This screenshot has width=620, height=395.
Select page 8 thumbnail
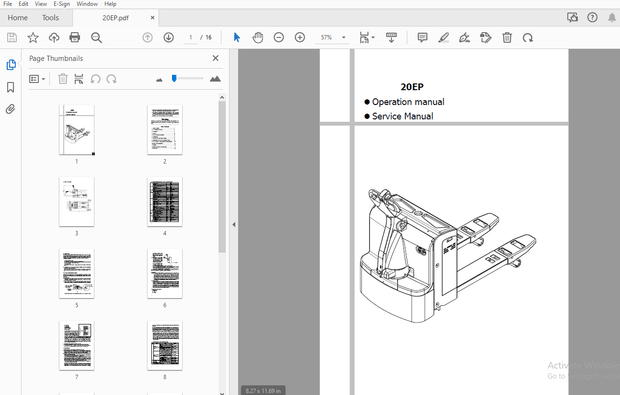point(165,346)
